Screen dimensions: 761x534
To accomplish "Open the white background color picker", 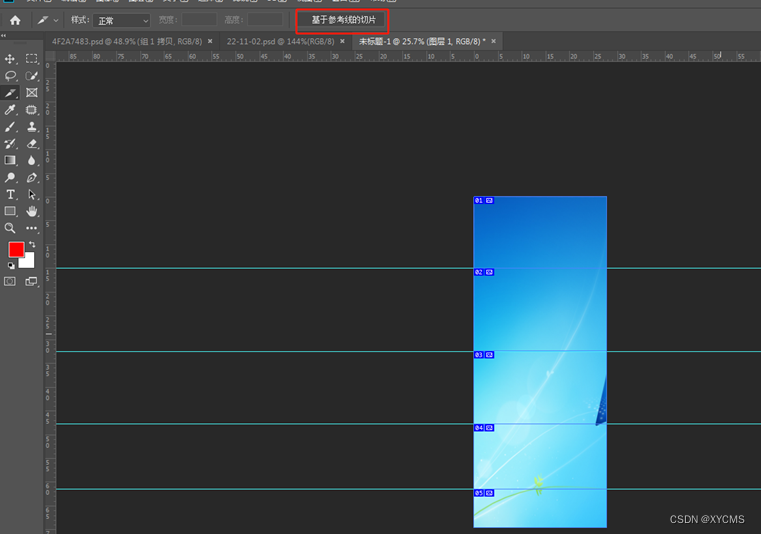I will coord(28,262).
